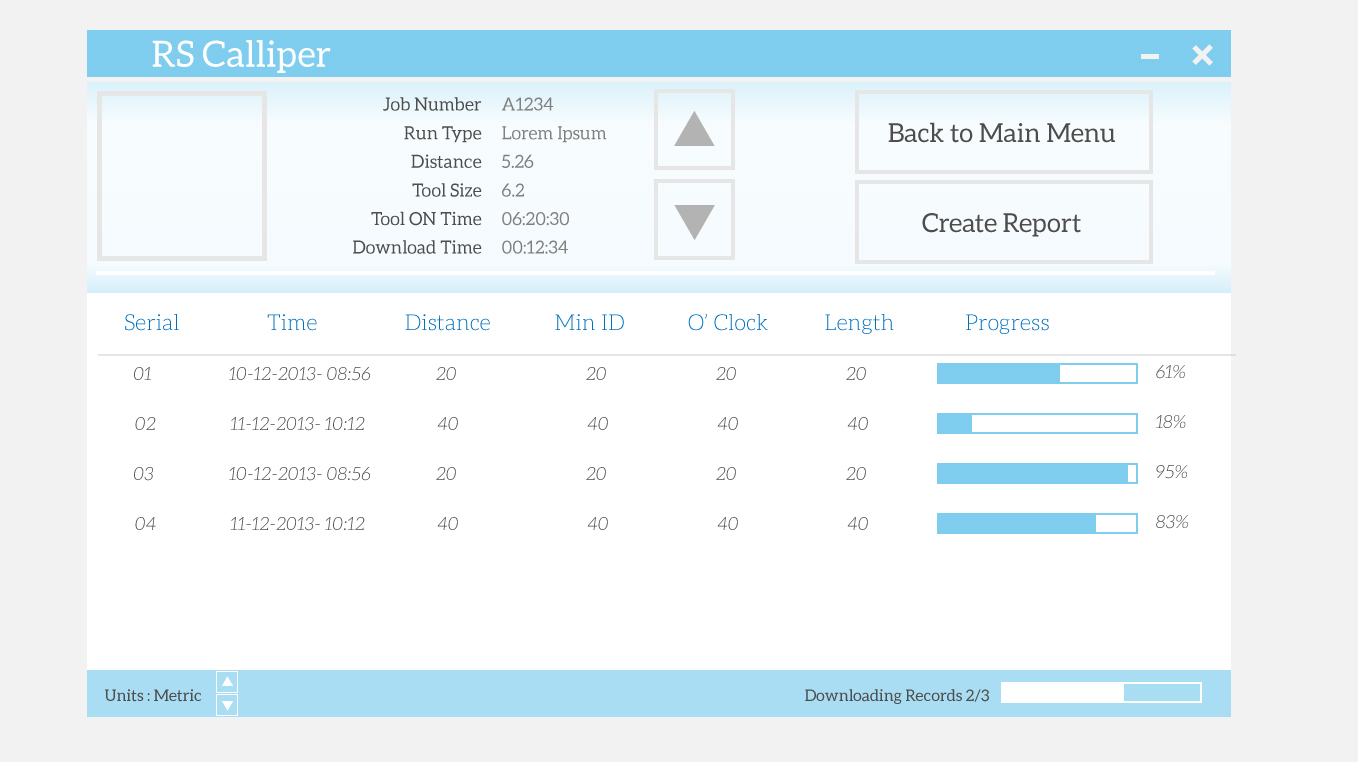Sort by Length column header
1358x762 pixels.
pyautogui.click(x=858, y=323)
